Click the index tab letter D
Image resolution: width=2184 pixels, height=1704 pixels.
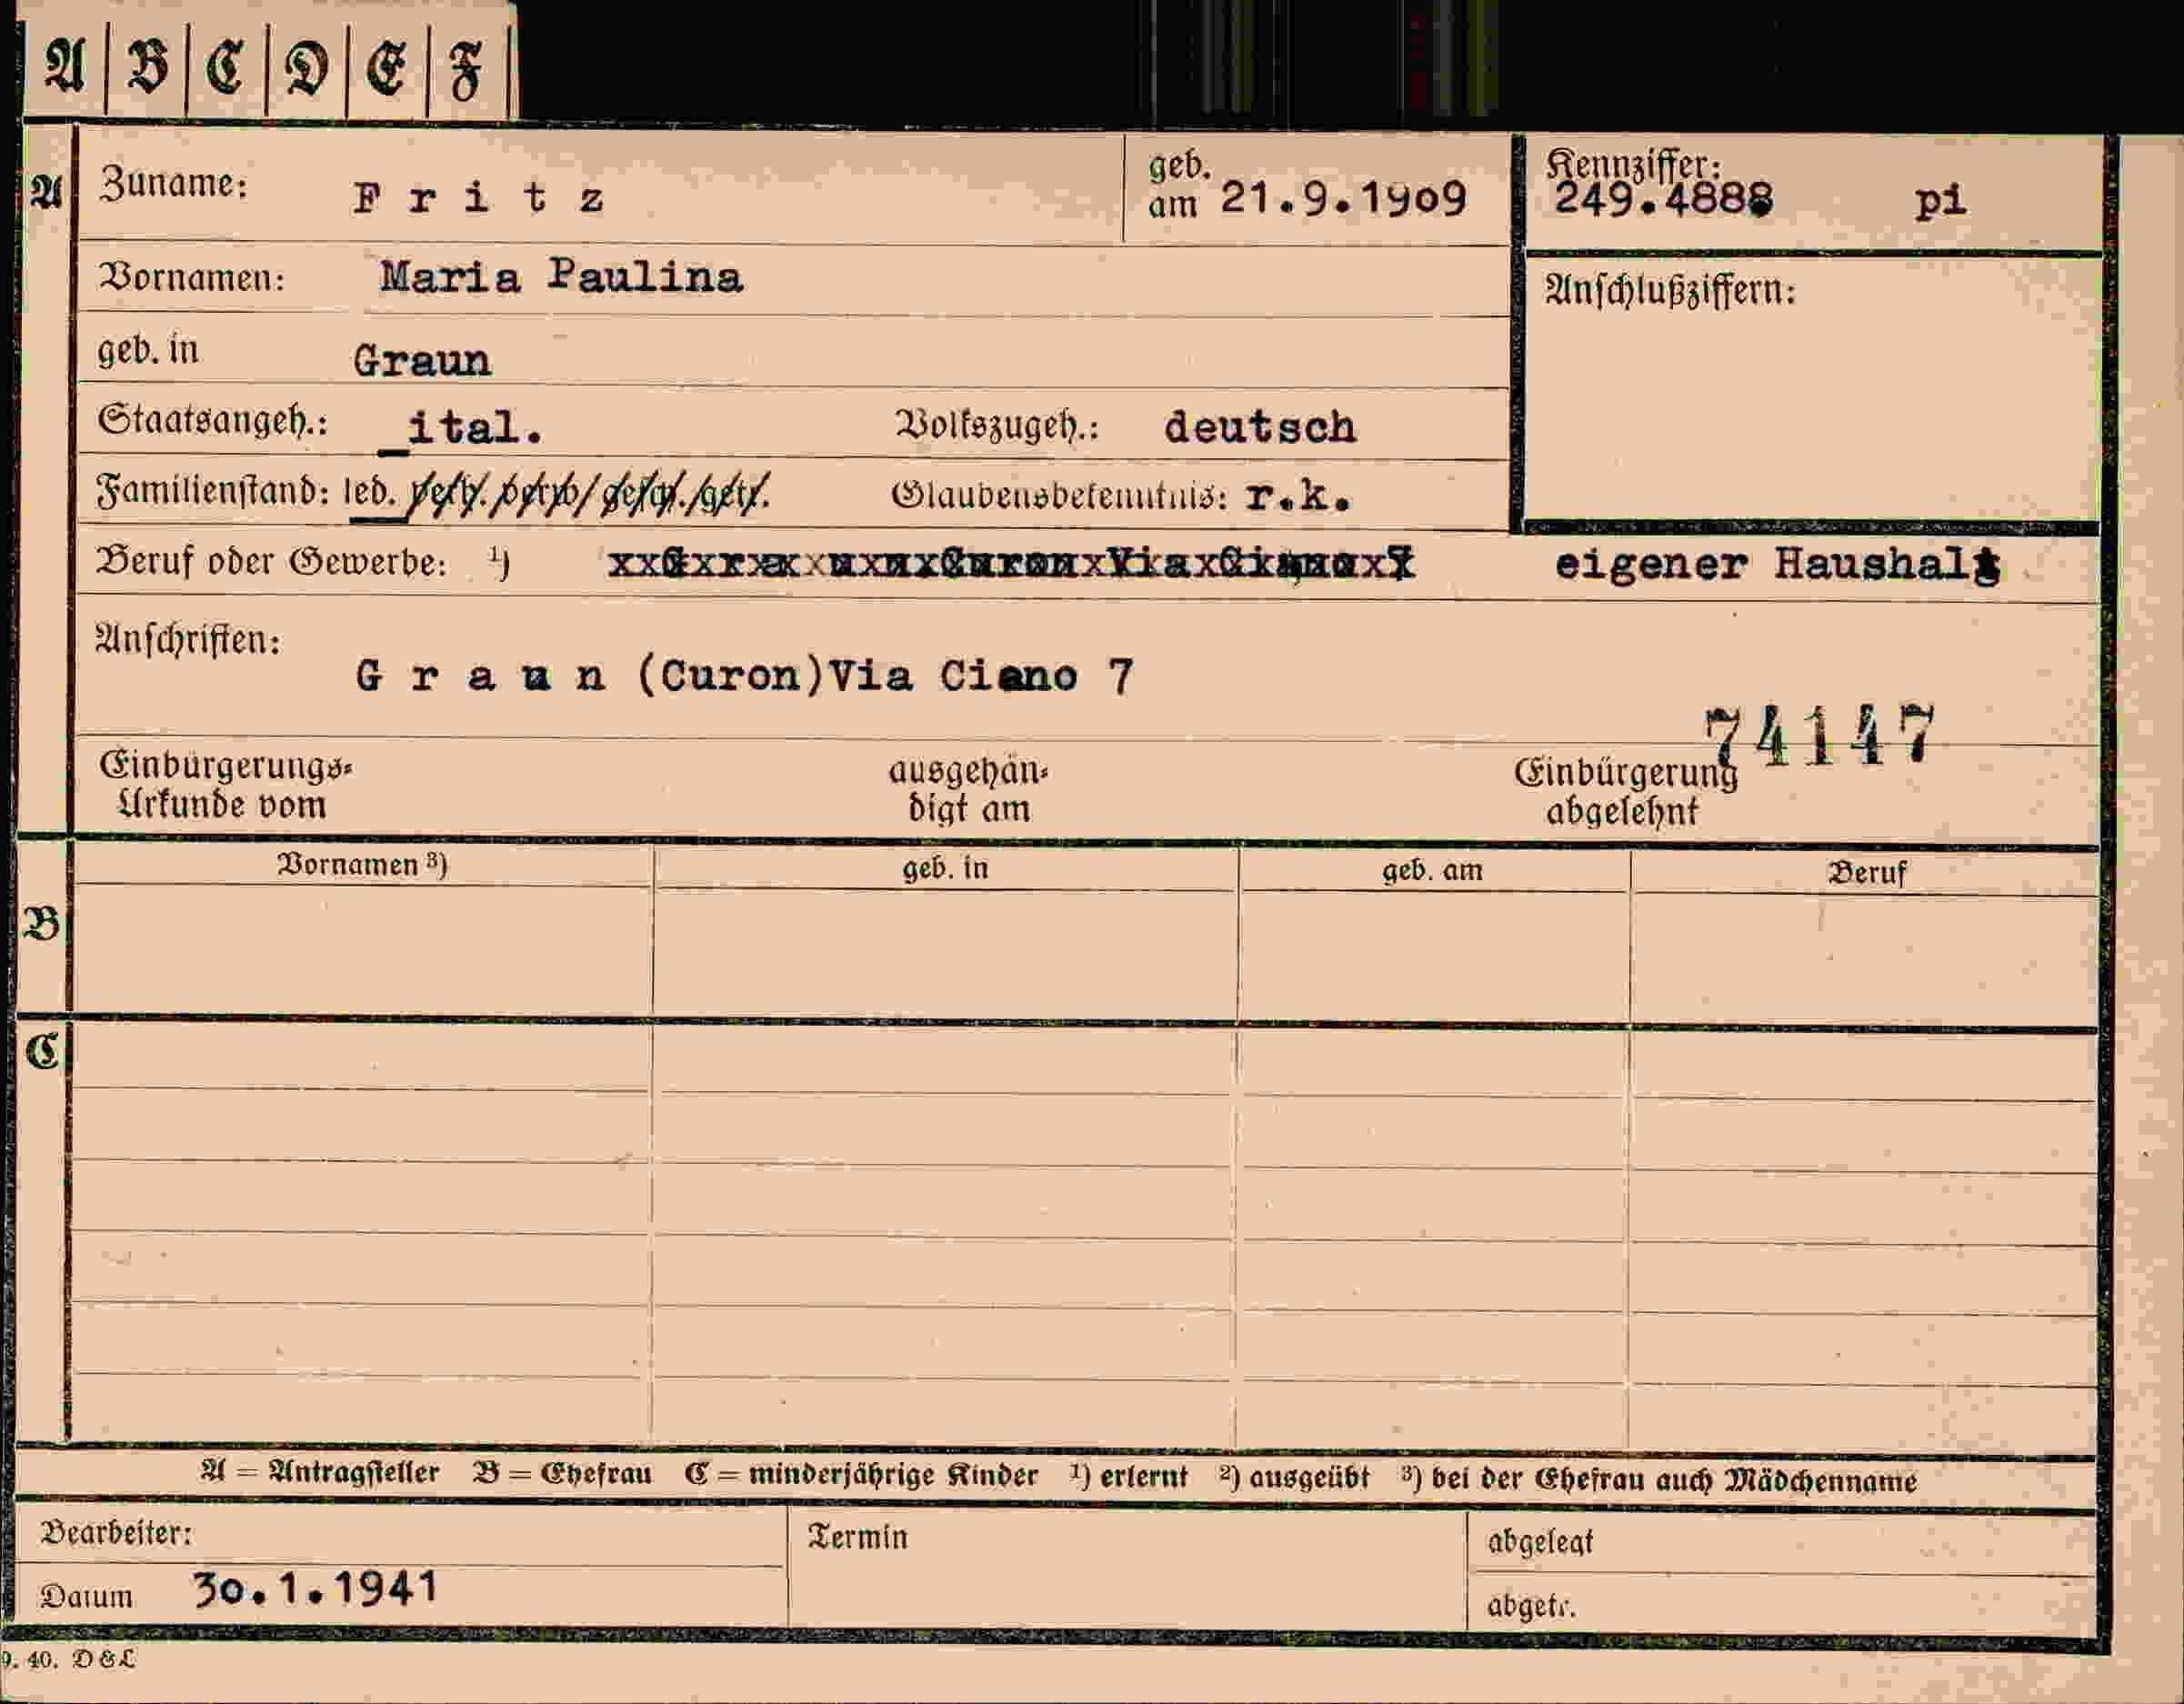pyautogui.click(x=306, y=70)
